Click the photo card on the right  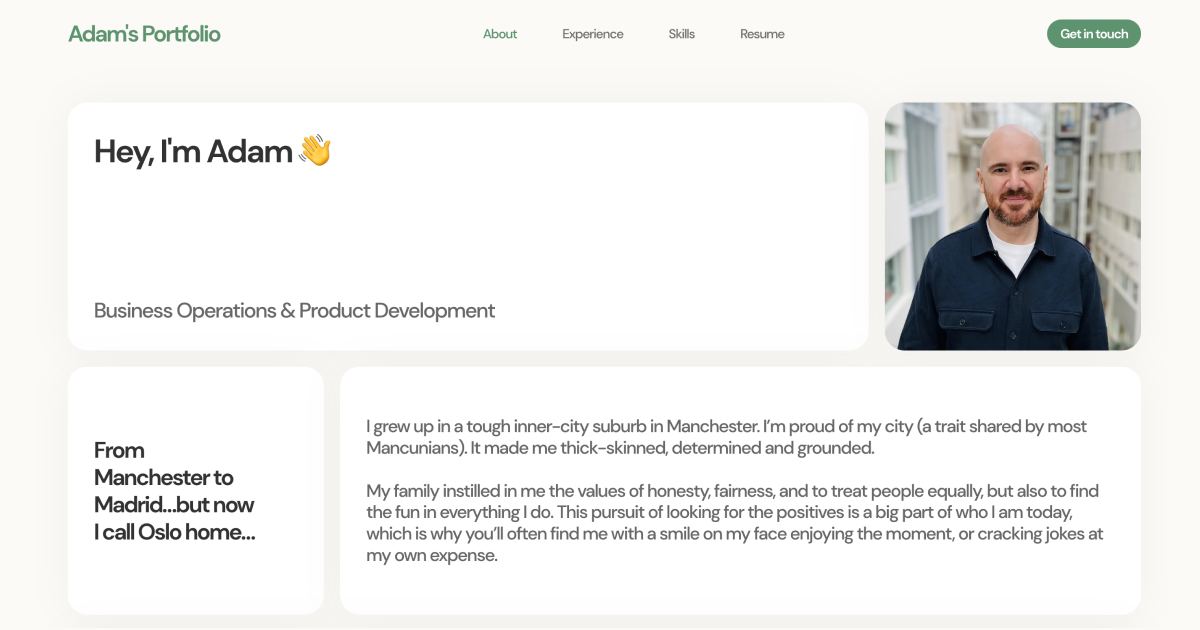pos(1012,226)
